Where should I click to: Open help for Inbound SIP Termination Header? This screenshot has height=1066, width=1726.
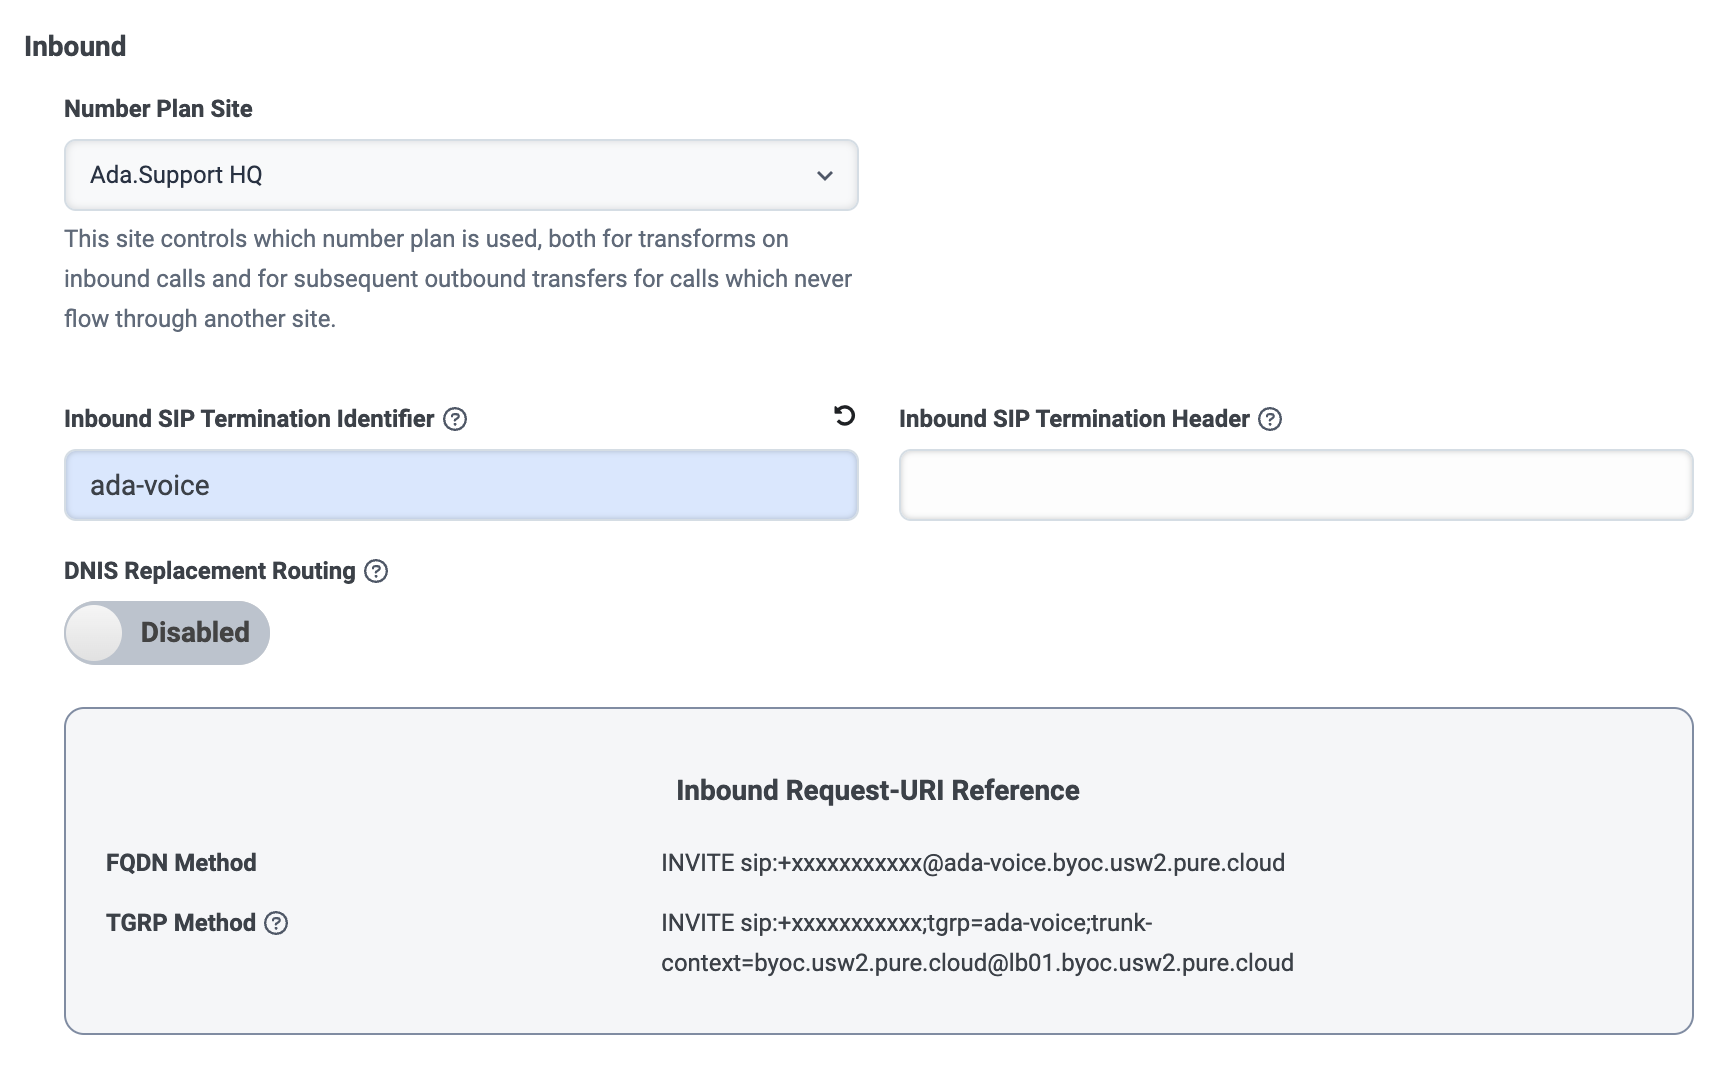(1270, 419)
